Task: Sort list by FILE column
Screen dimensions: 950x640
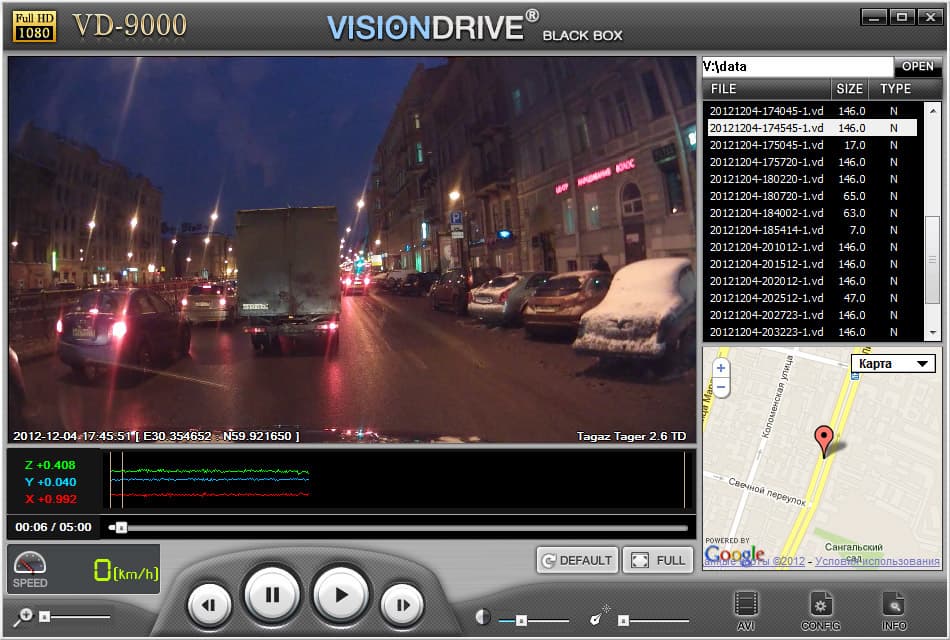Action: [766, 89]
